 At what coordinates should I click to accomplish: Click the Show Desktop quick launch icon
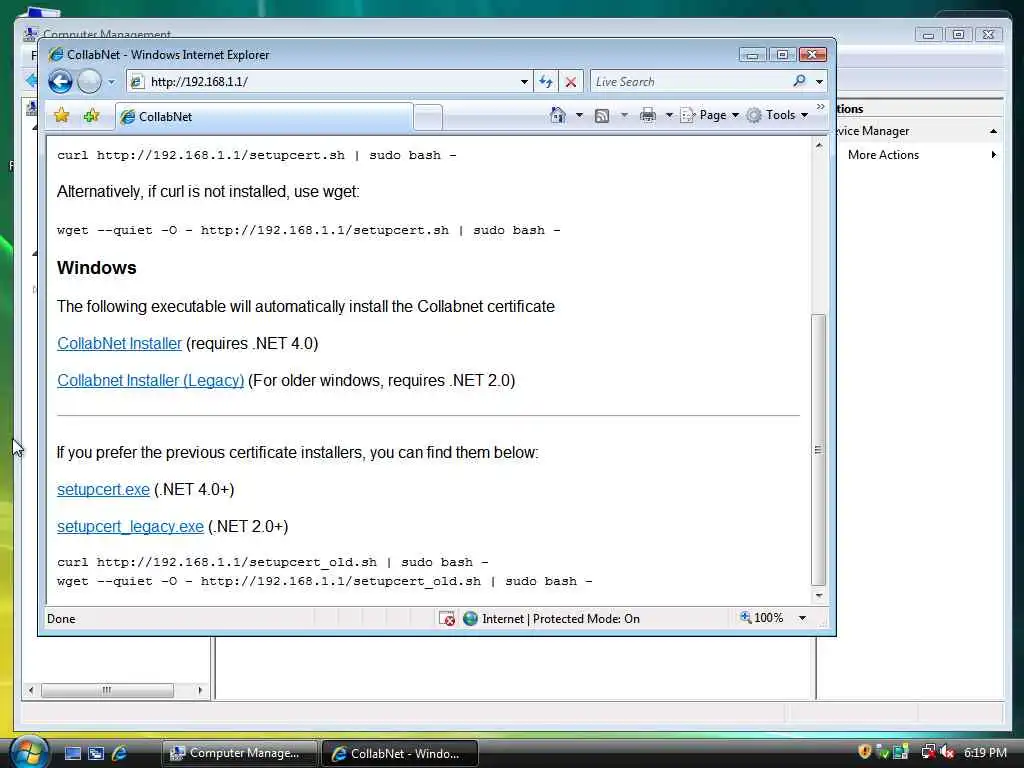tap(72, 753)
